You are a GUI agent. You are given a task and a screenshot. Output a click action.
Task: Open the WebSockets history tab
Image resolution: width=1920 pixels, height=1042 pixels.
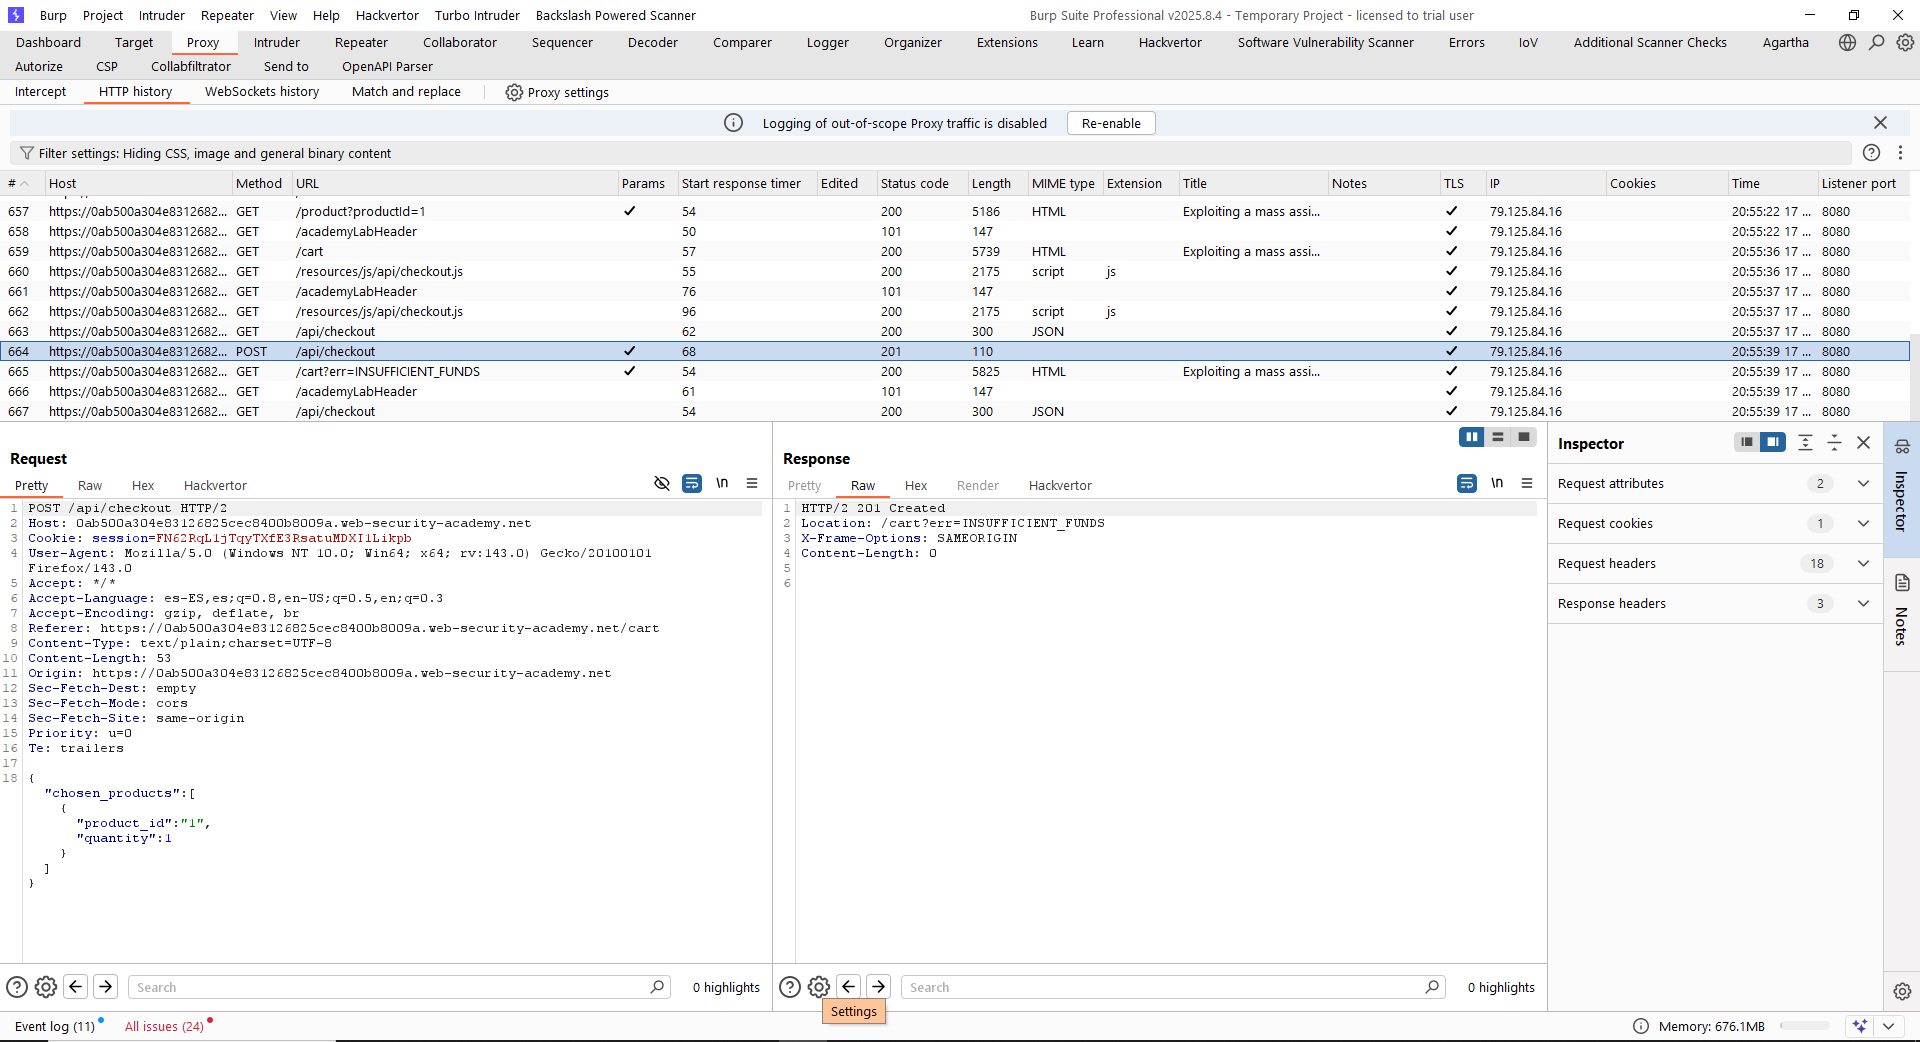coord(262,92)
